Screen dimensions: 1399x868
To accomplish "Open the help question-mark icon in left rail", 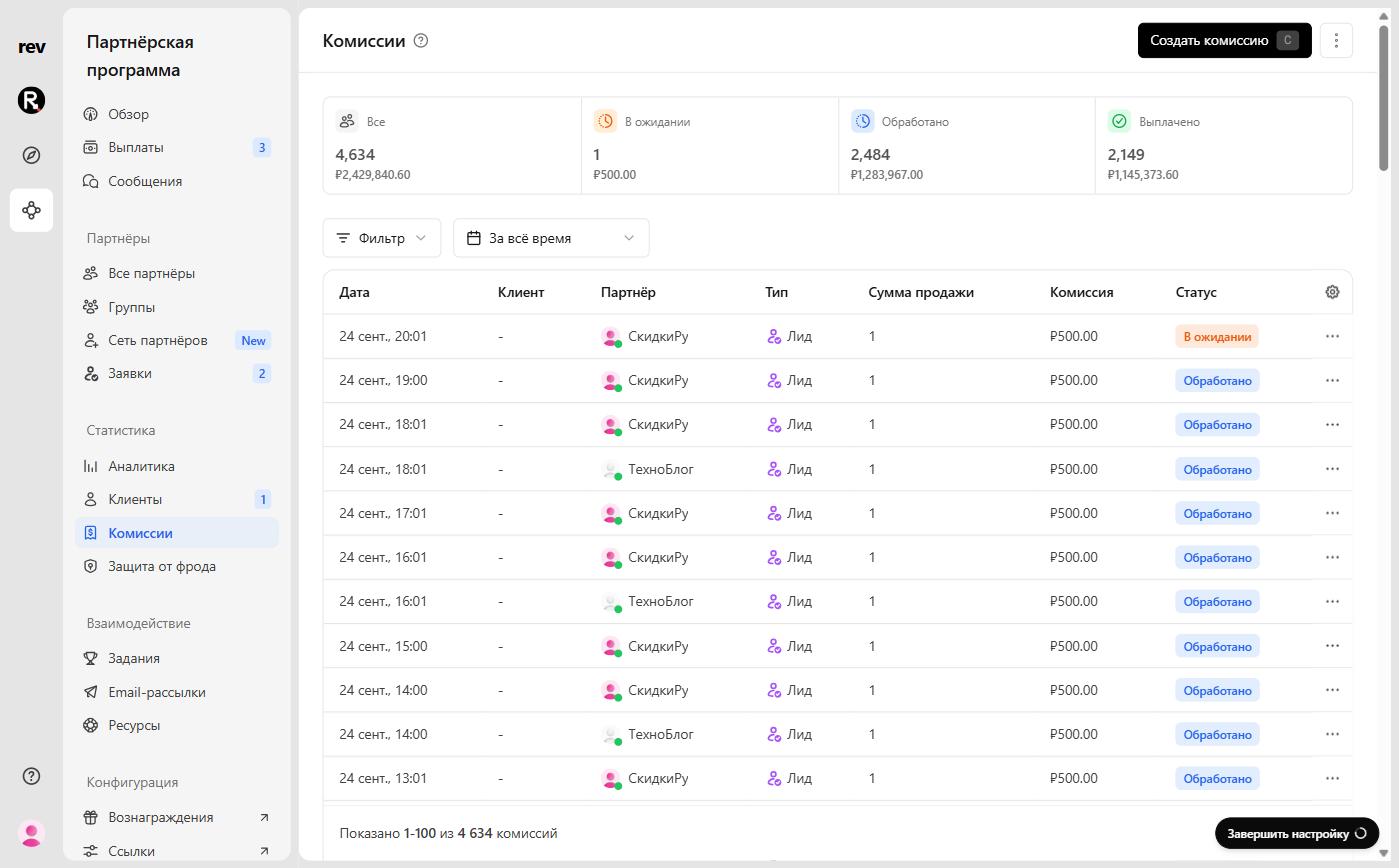I will 31,776.
